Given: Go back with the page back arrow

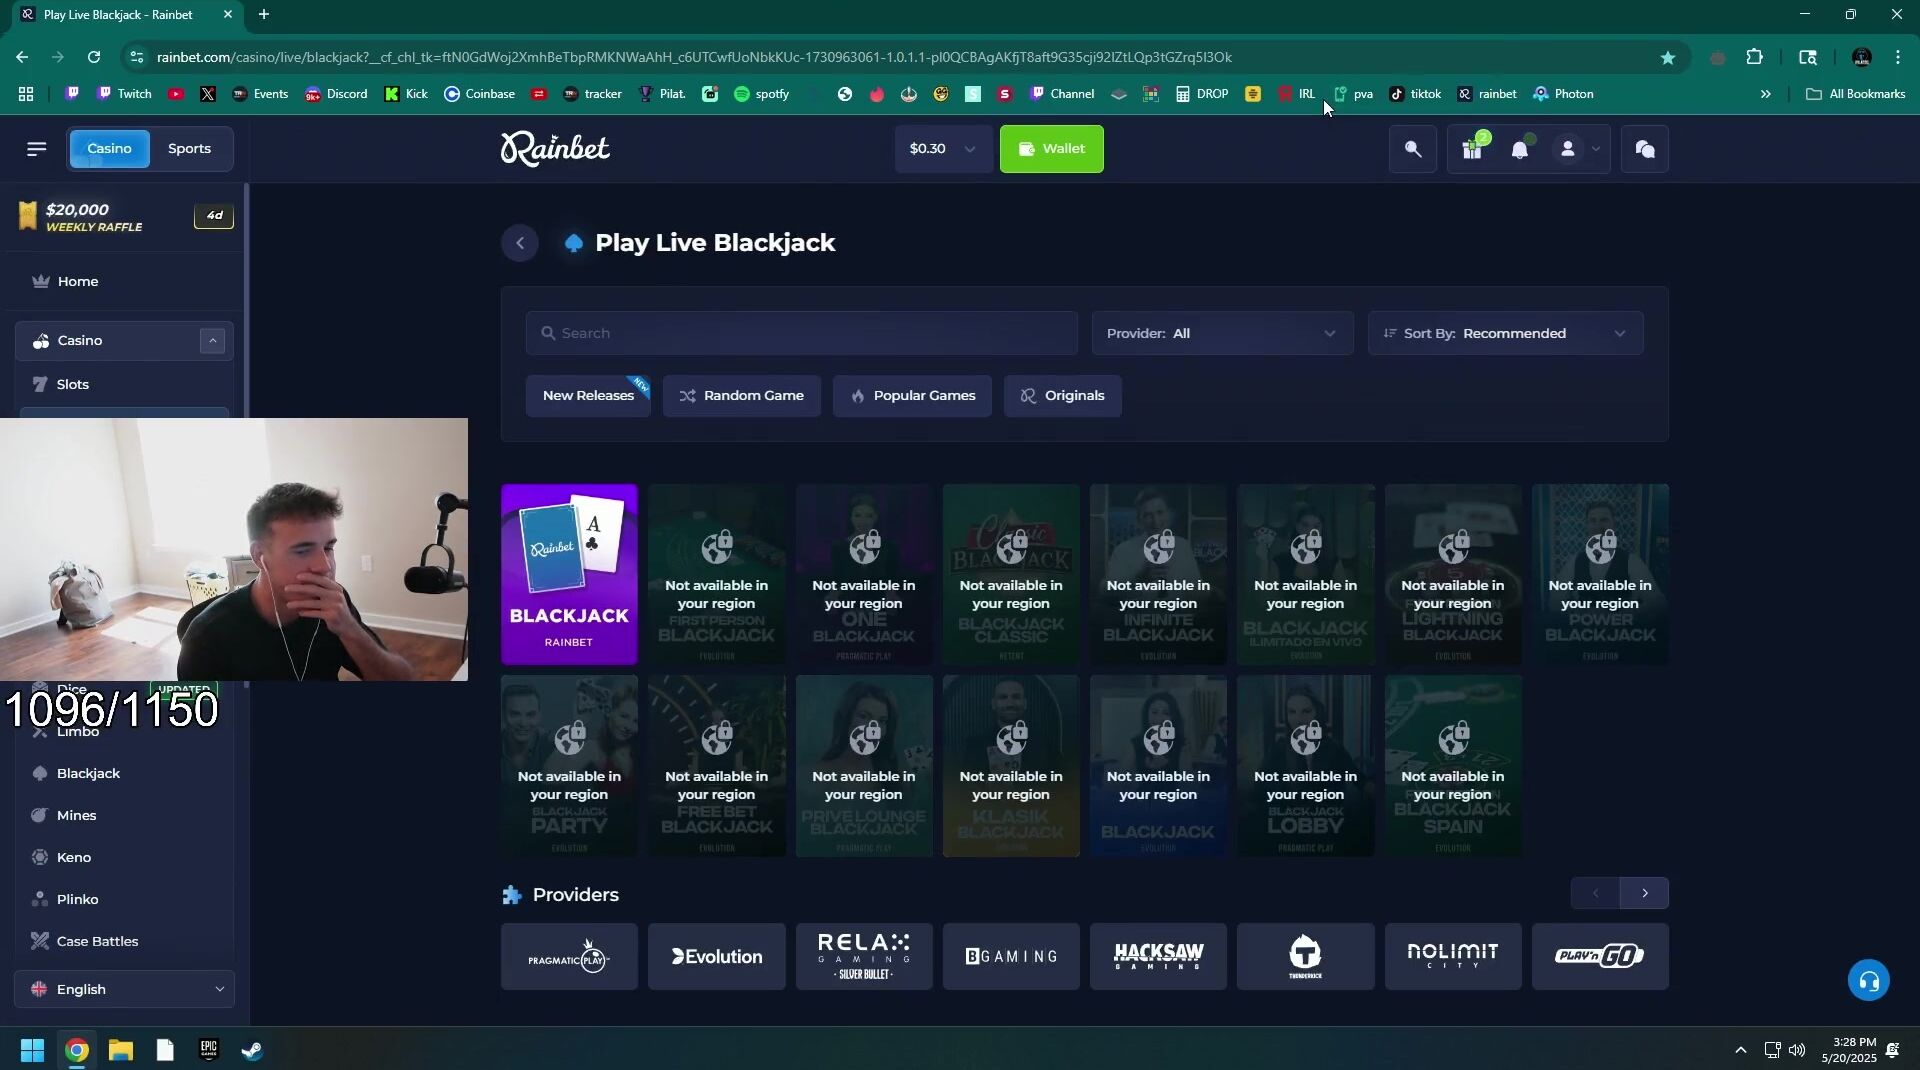Looking at the screenshot, I should [520, 243].
